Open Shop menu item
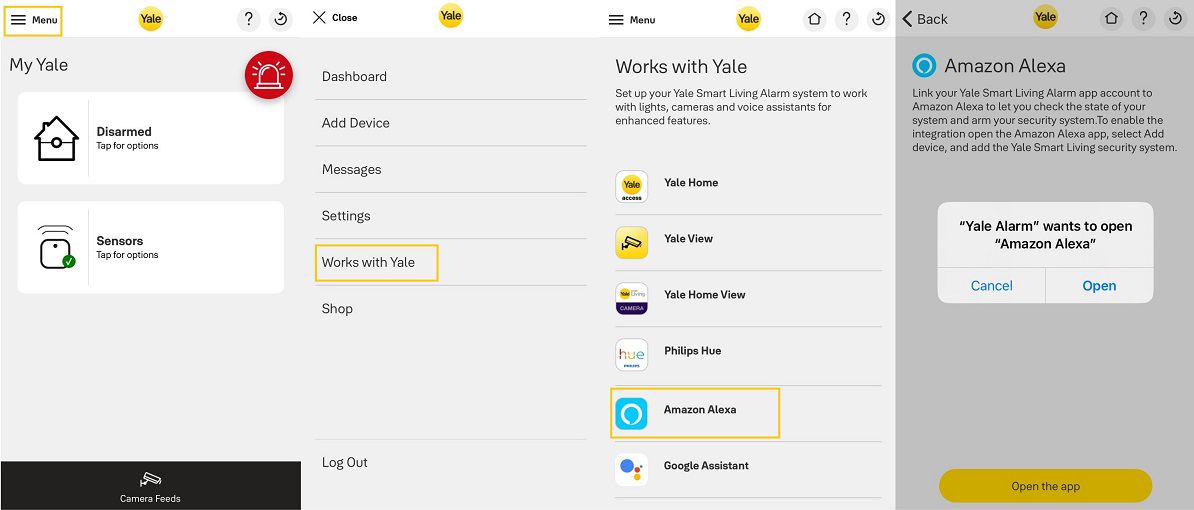1194x510 pixels. click(x=337, y=308)
